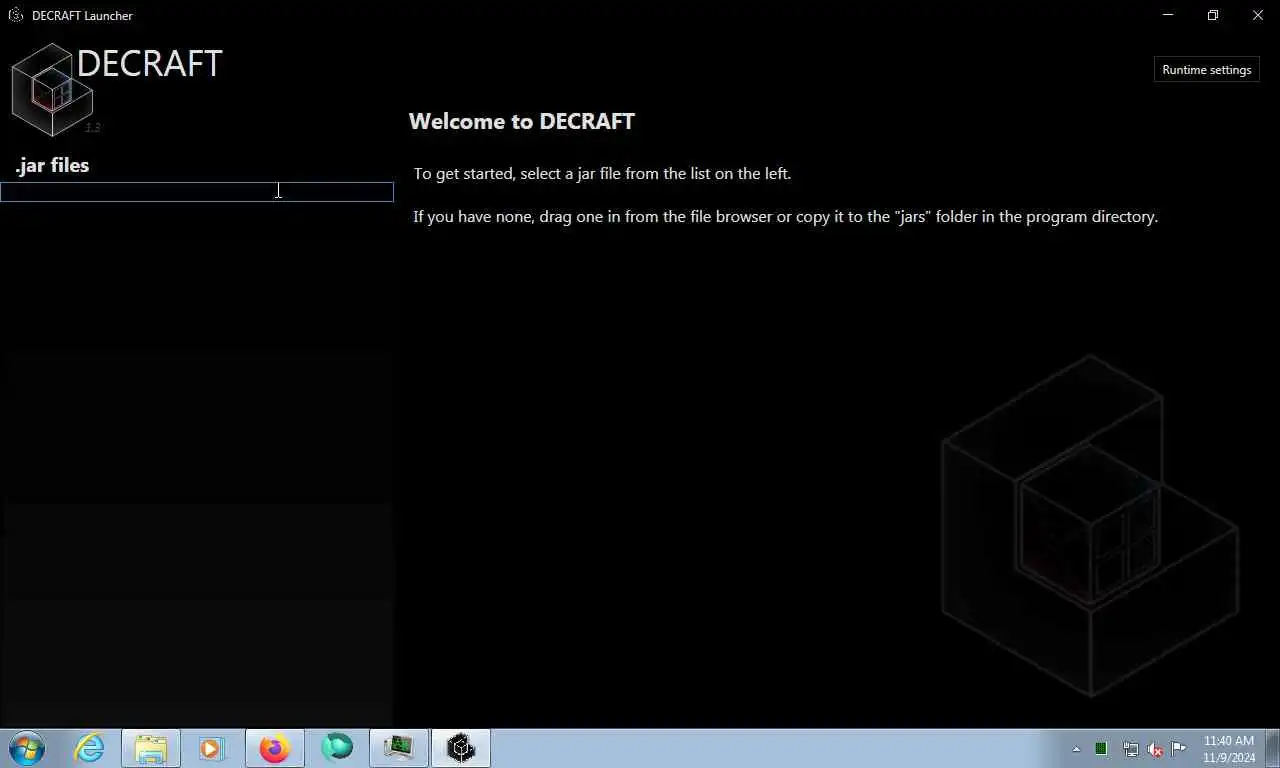Viewport: 1280px width, 768px height.
Task: Open the Action Center flag icon
Action: tap(1179, 749)
